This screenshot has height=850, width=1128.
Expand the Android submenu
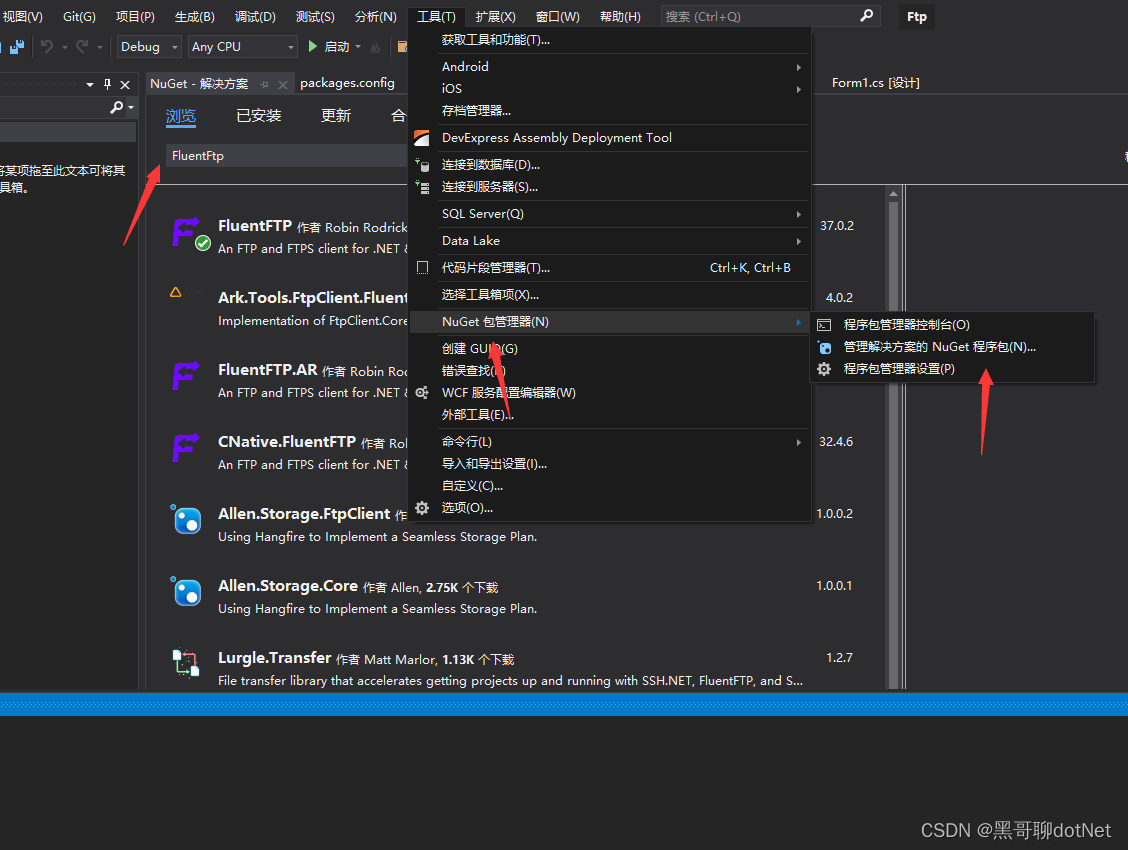click(799, 67)
